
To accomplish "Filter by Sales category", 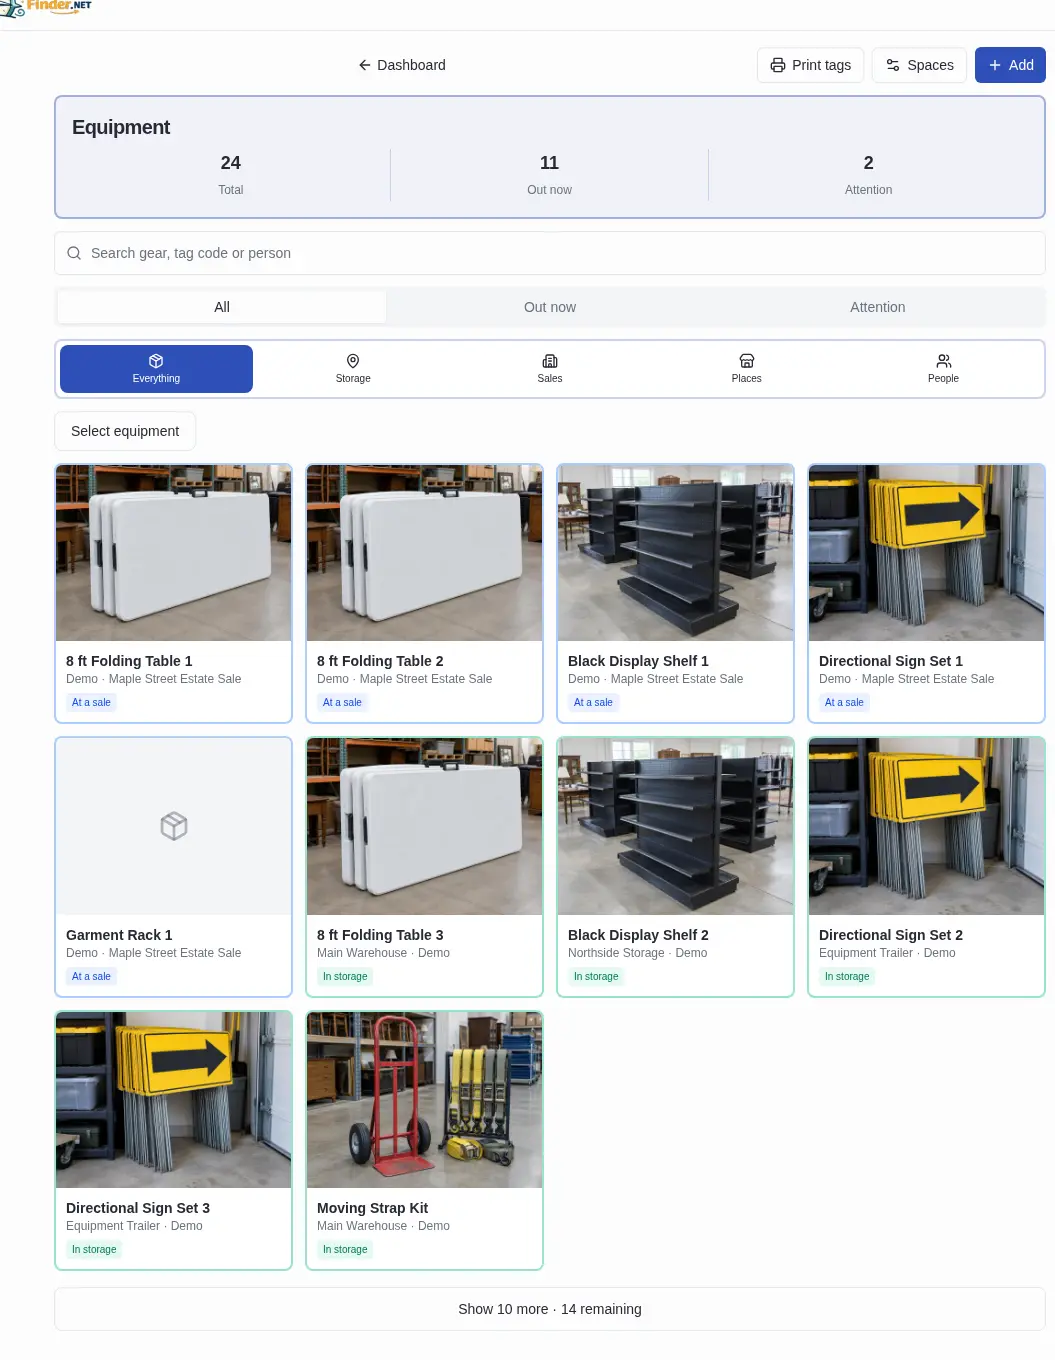I will click(550, 369).
